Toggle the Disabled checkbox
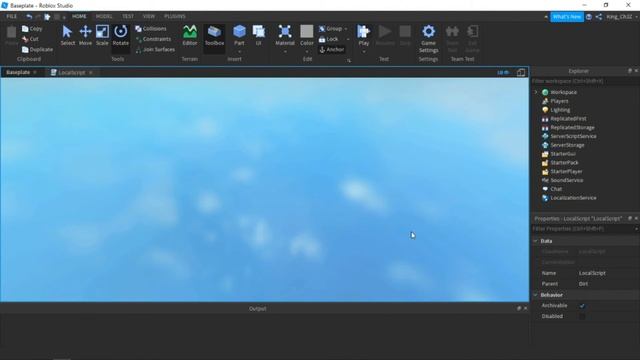Image resolution: width=640 pixels, height=360 pixels. coord(582,316)
